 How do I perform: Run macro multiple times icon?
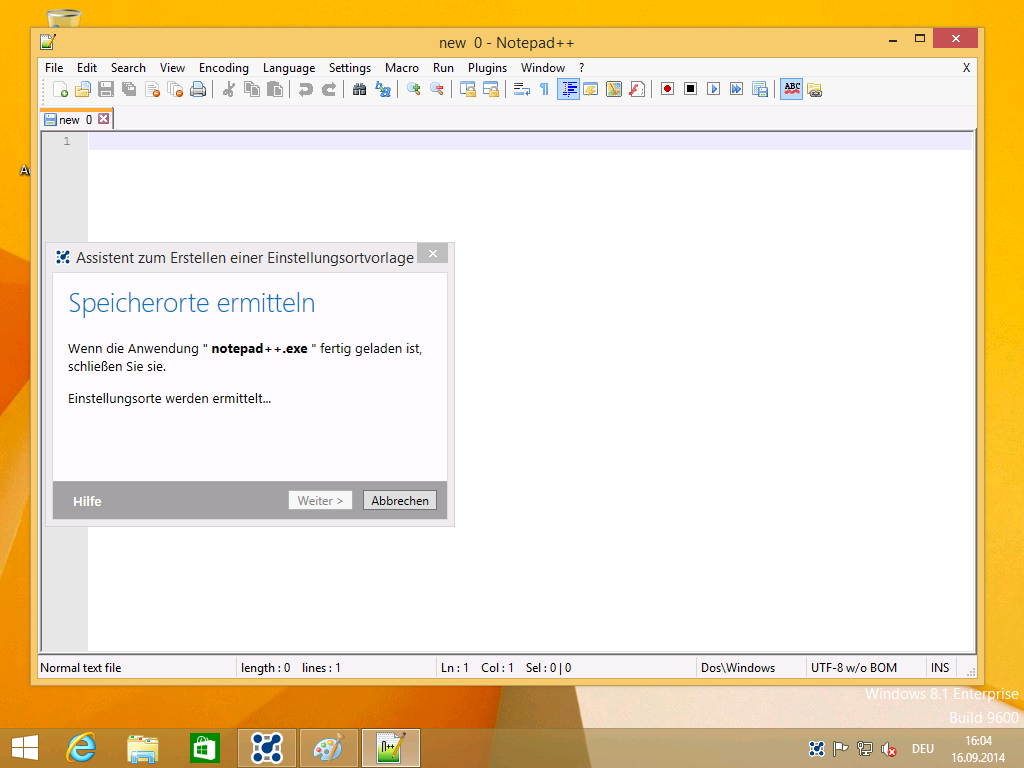tap(737, 89)
